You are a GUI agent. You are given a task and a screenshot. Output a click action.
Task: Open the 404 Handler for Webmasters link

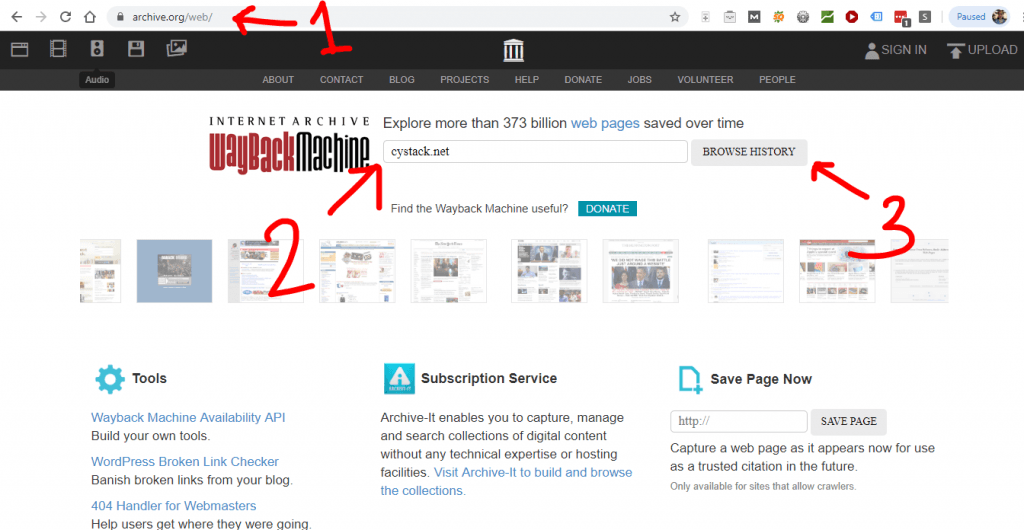coord(174,506)
